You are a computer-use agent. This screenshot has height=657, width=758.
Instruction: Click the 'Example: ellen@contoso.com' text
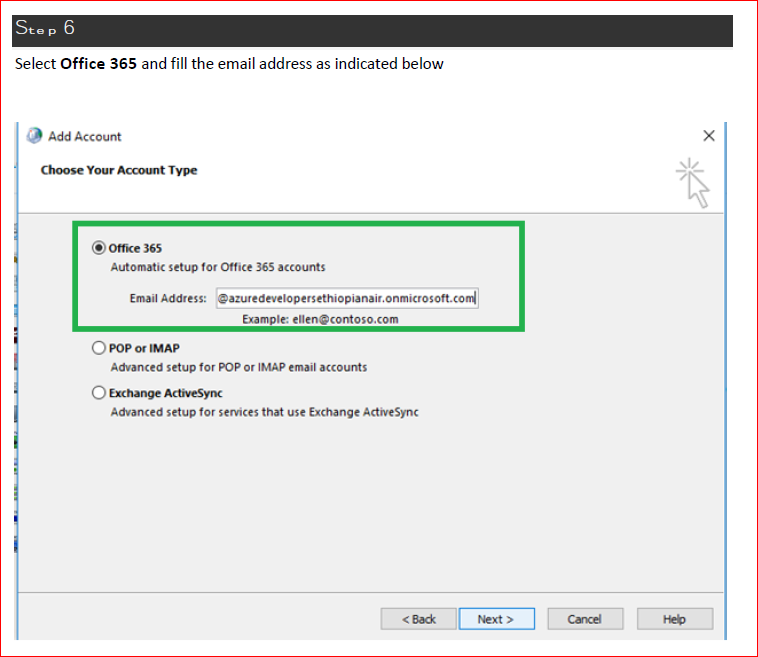point(320,320)
